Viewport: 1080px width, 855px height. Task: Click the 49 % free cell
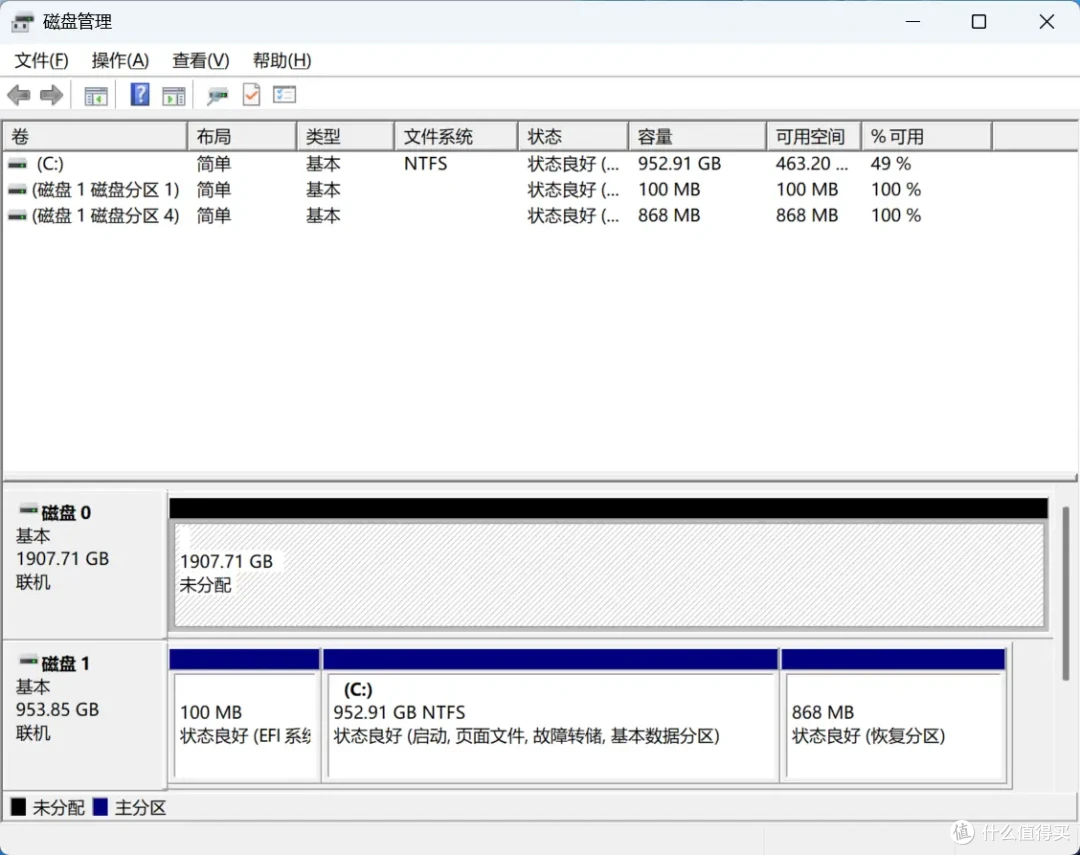tap(891, 164)
